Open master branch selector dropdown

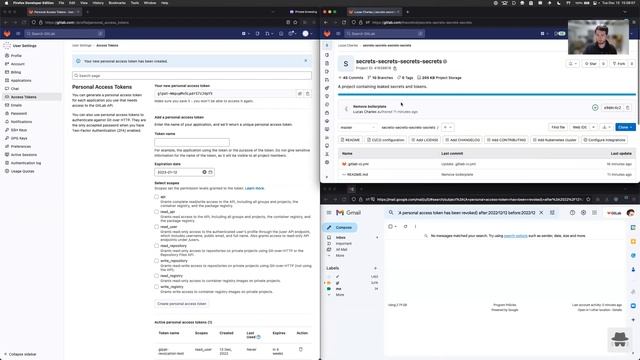pyautogui.click(x=357, y=127)
